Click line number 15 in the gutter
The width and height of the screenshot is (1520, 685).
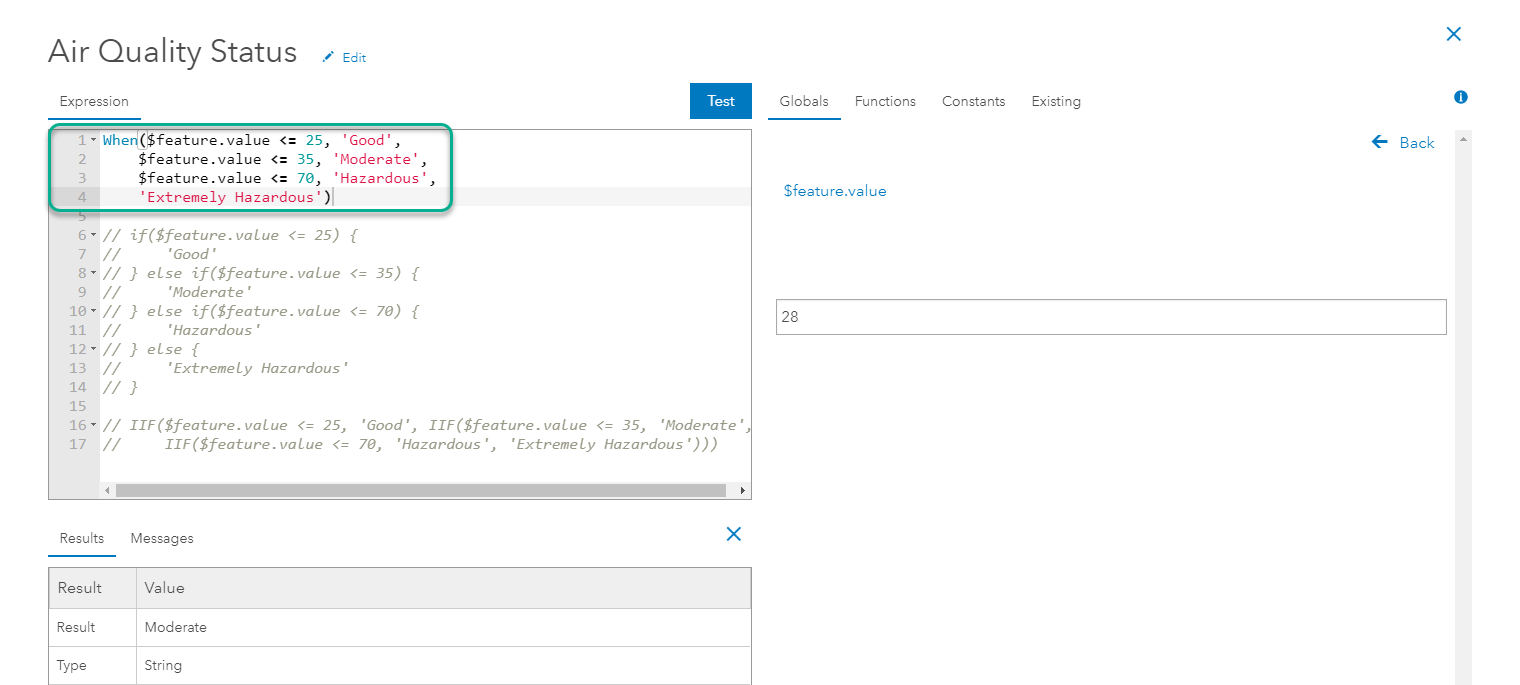[78, 406]
